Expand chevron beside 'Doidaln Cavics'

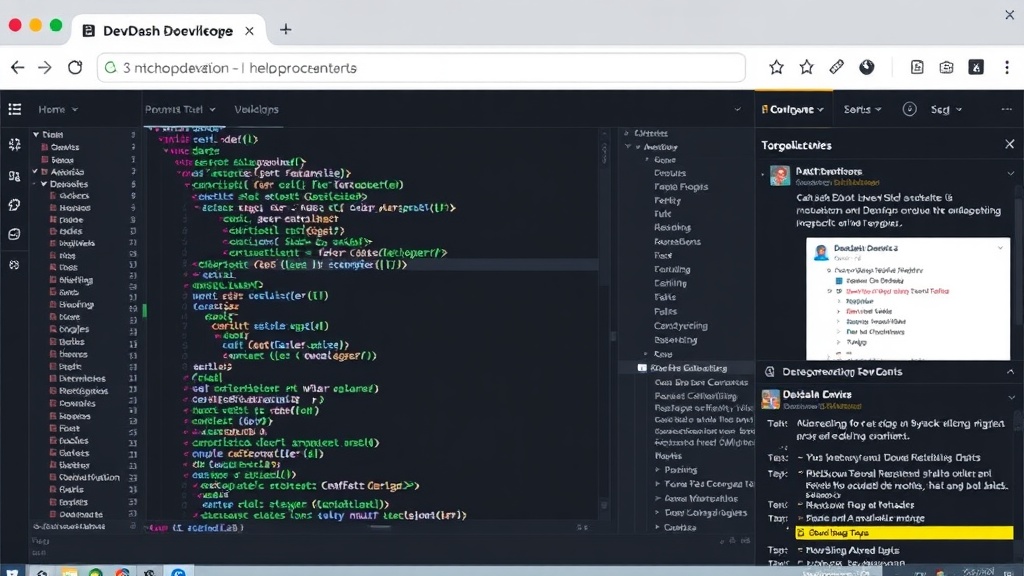click(1011, 397)
